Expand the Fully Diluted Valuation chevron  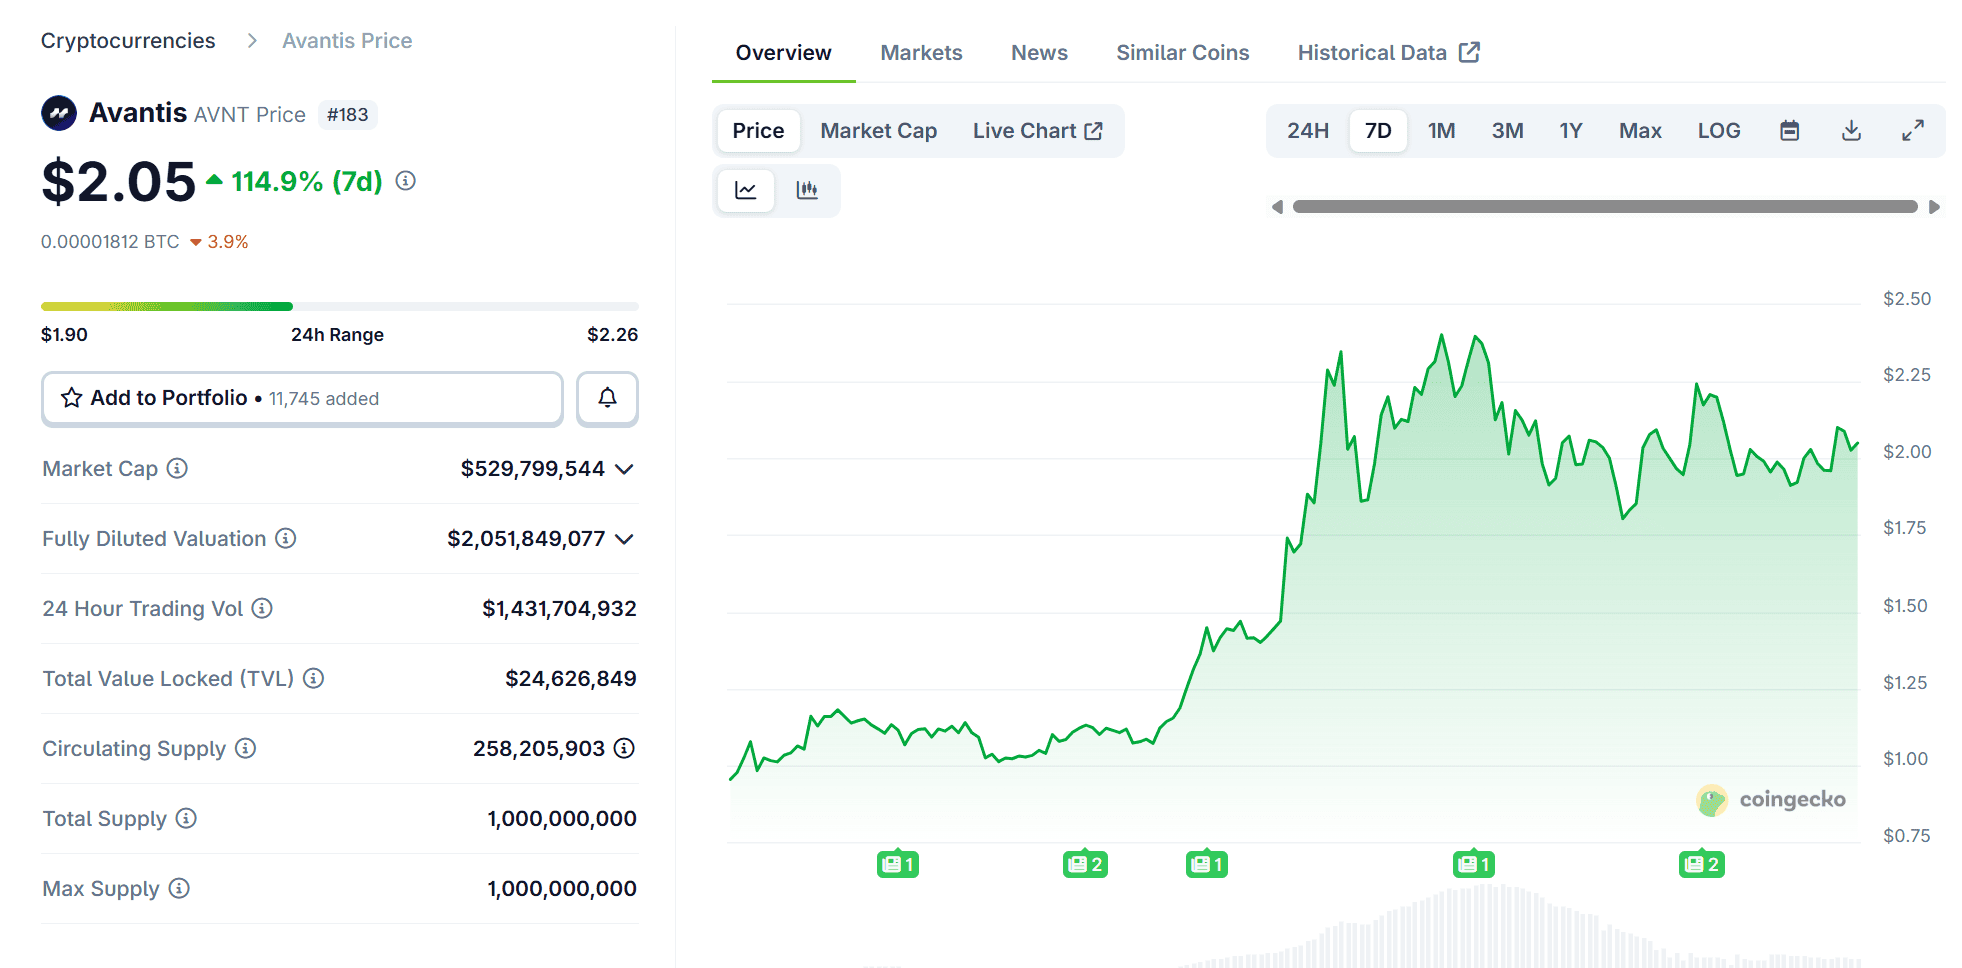coord(625,539)
